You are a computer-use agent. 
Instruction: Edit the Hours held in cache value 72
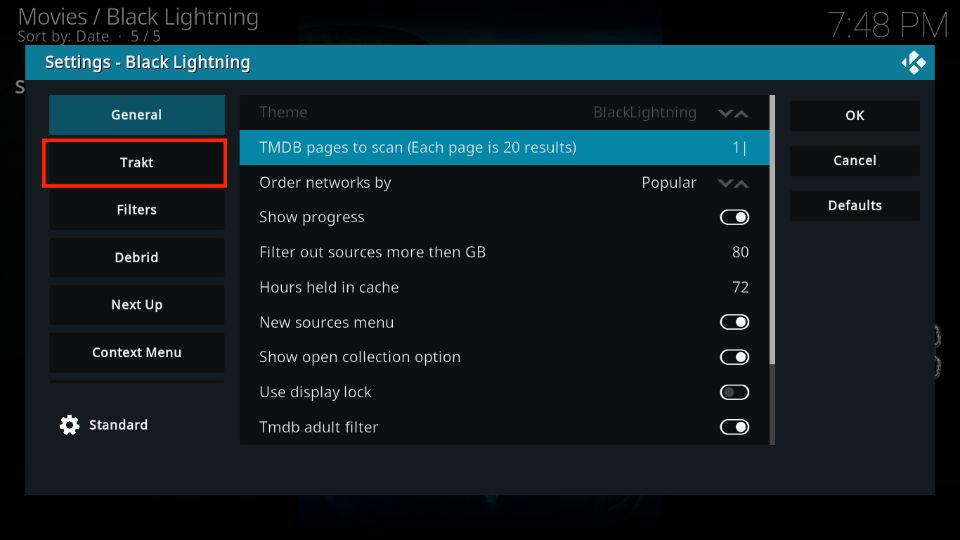point(740,287)
